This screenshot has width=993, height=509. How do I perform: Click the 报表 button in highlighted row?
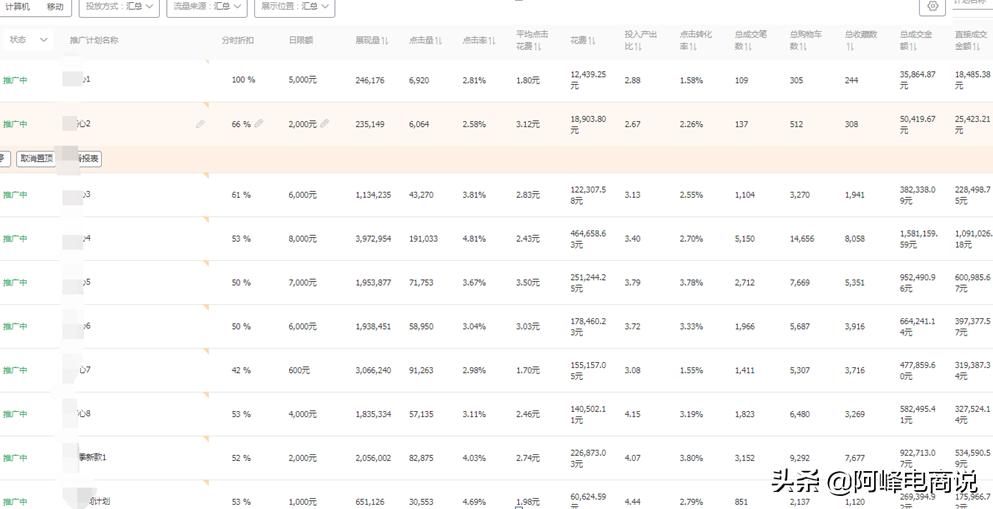(x=88, y=159)
